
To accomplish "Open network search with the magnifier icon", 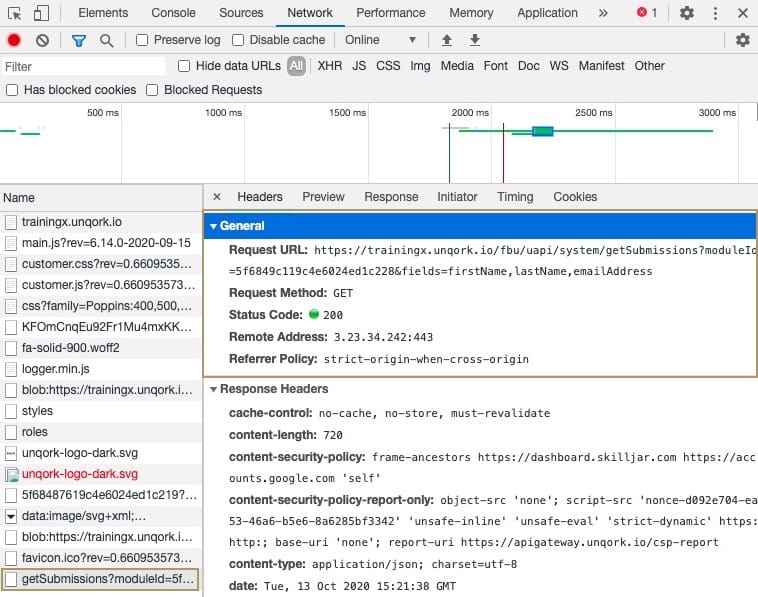I will [106, 41].
